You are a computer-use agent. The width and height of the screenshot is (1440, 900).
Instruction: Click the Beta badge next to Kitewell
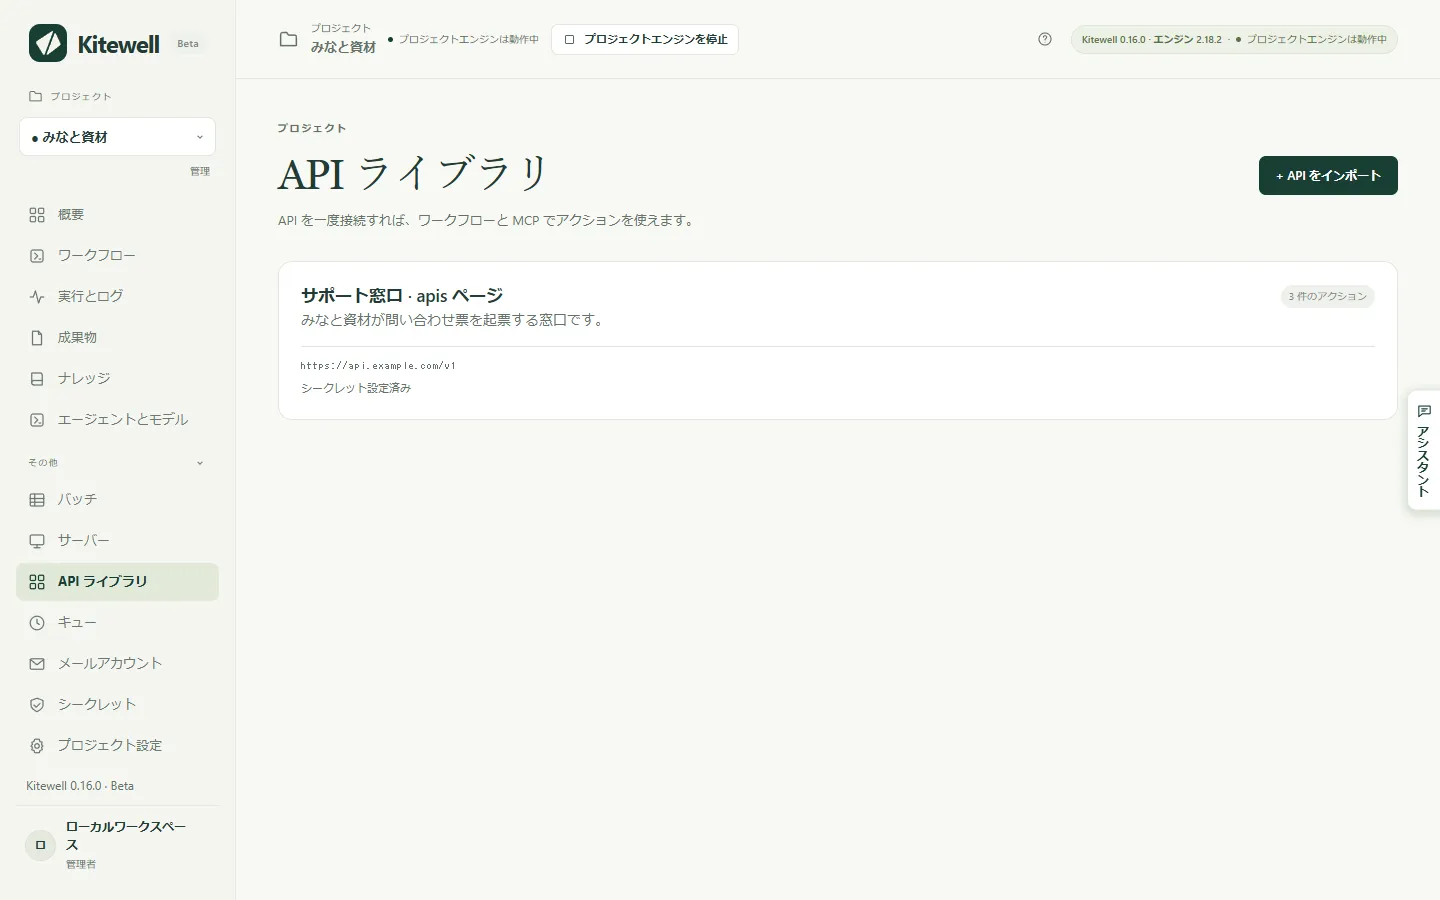(x=188, y=44)
